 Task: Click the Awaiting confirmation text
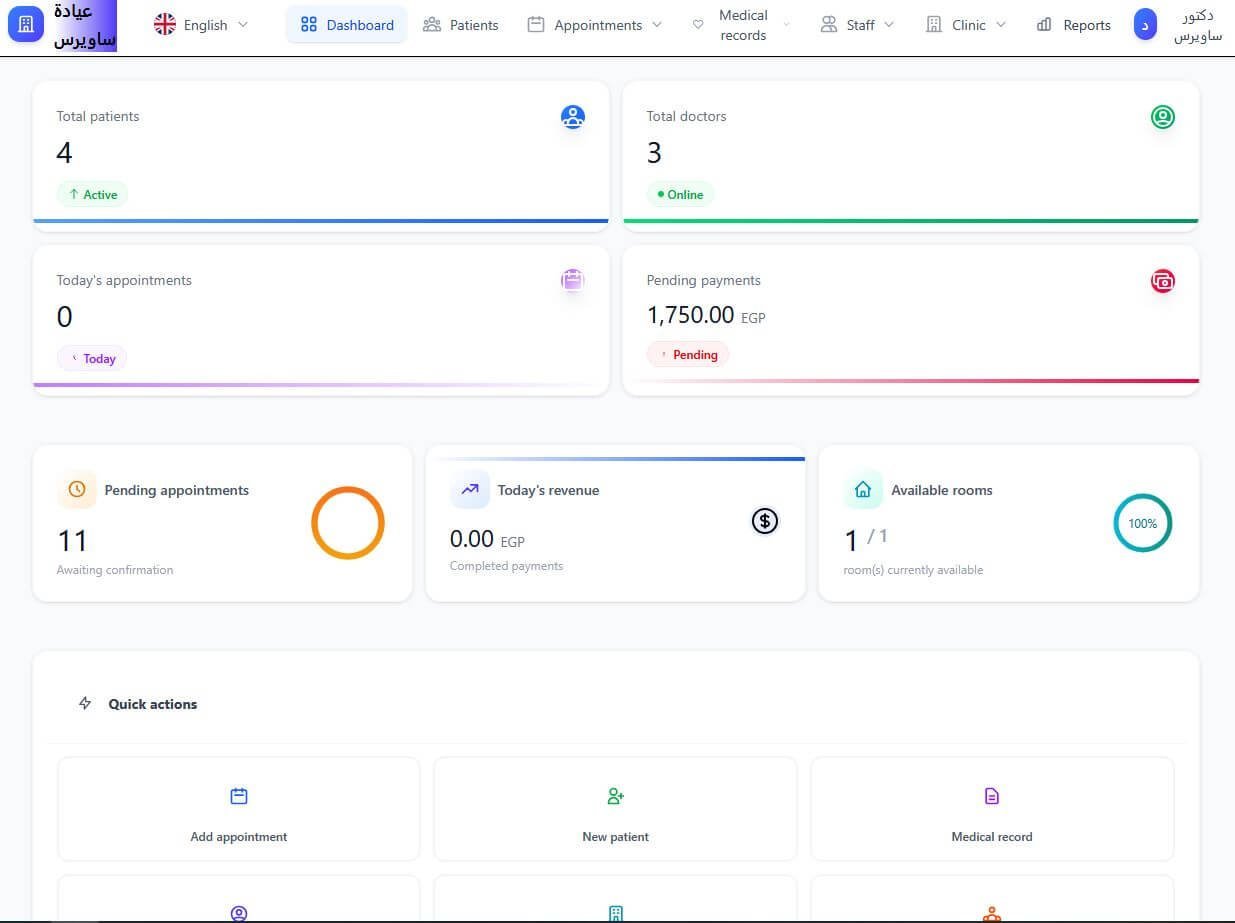[x=115, y=570]
